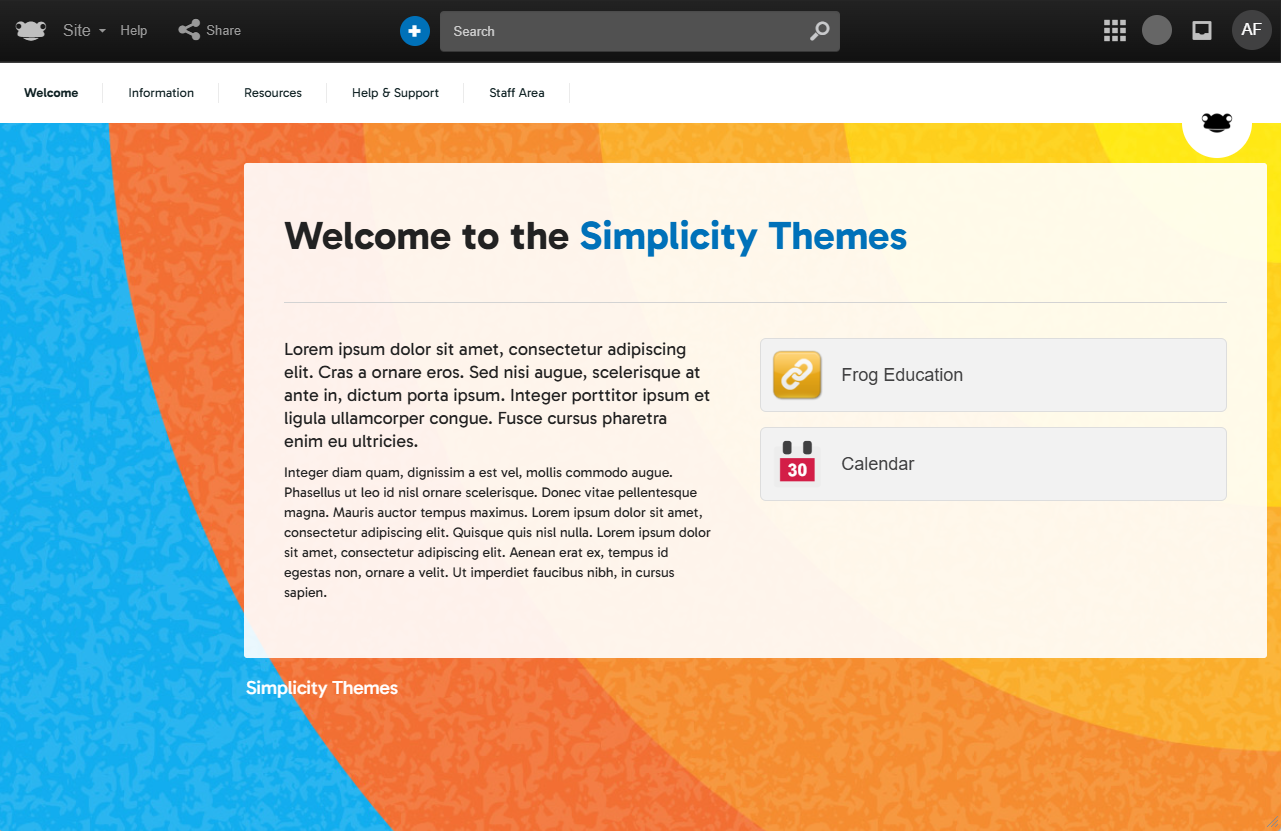
Task: Go to the Resources tab
Action: pyautogui.click(x=273, y=93)
